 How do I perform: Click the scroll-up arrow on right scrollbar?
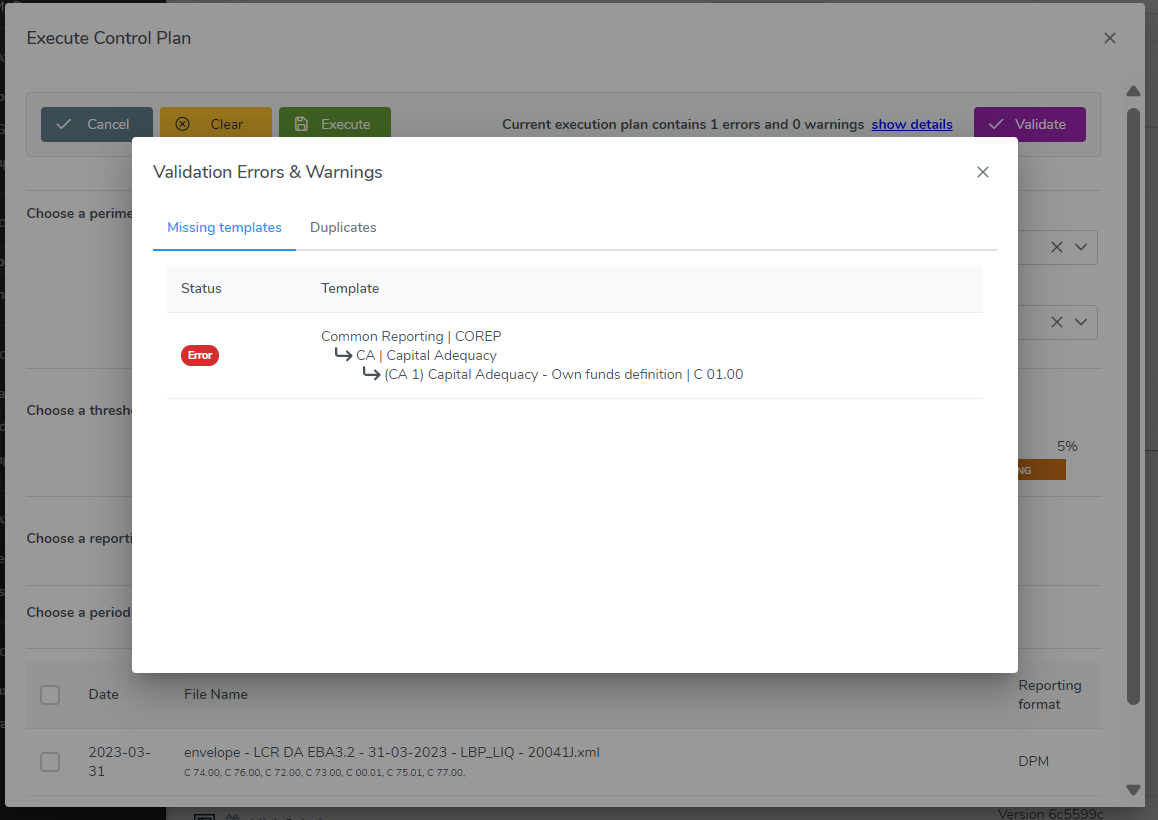point(1133,91)
